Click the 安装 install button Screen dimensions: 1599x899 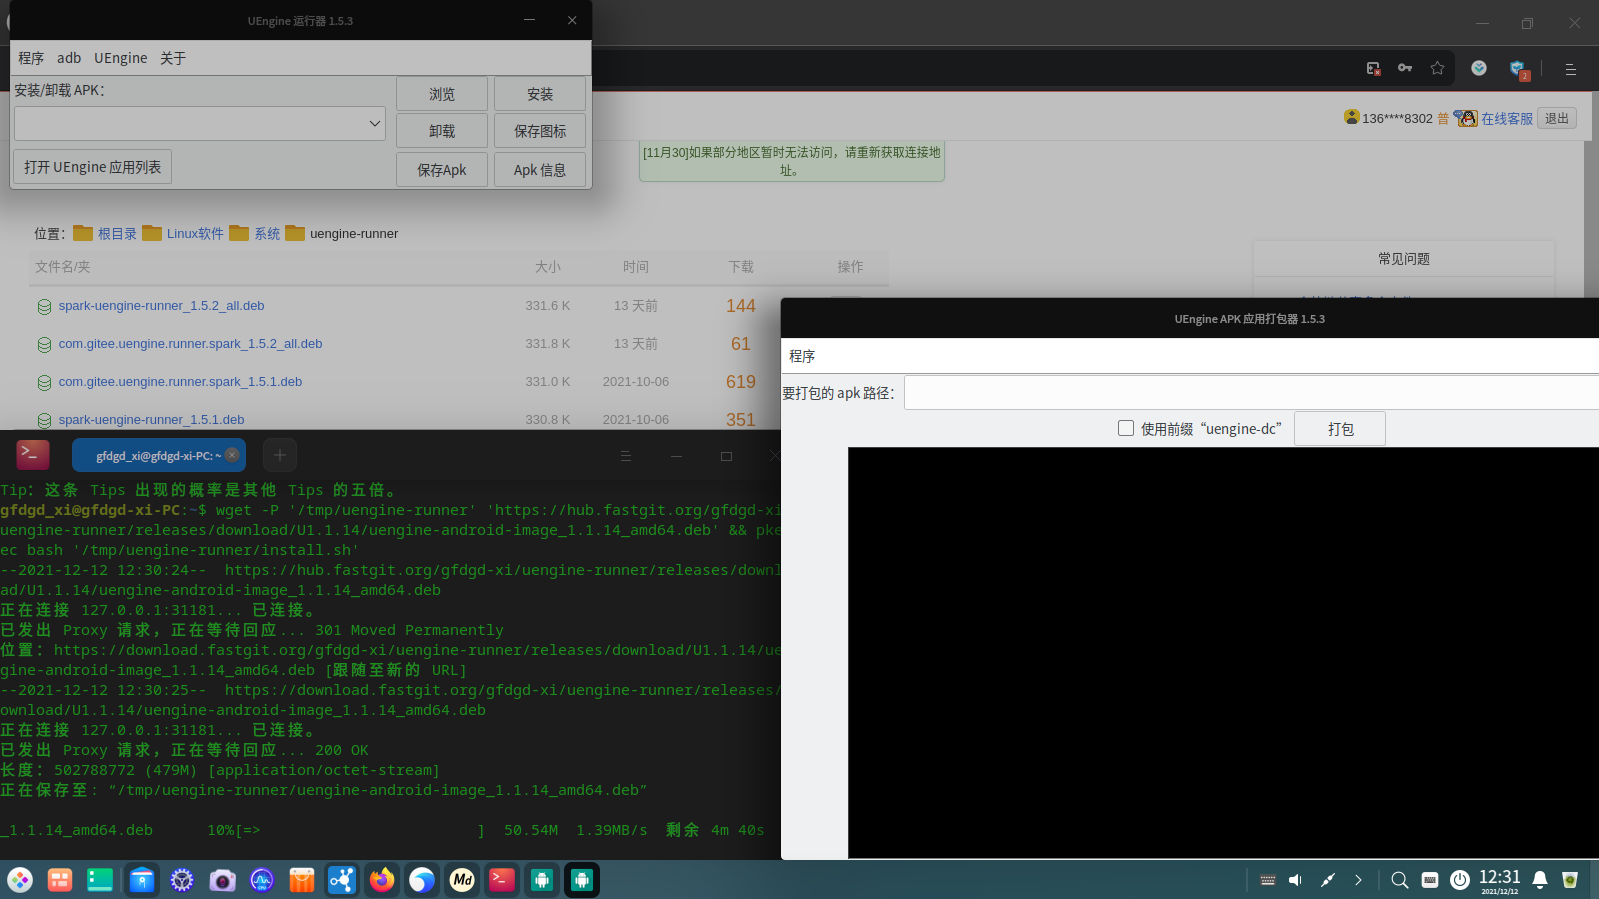click(x=540, y=94)
